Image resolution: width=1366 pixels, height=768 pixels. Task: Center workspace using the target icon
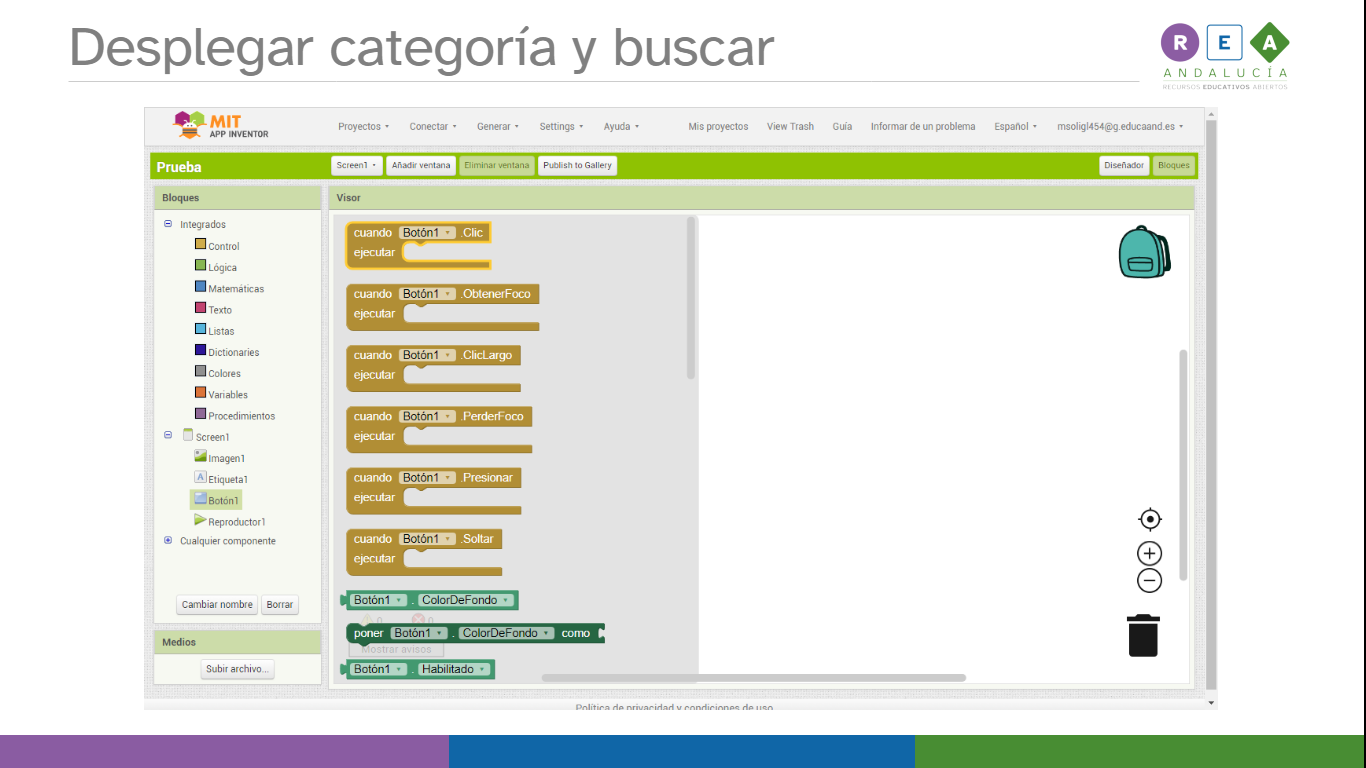pos(1150,519)
